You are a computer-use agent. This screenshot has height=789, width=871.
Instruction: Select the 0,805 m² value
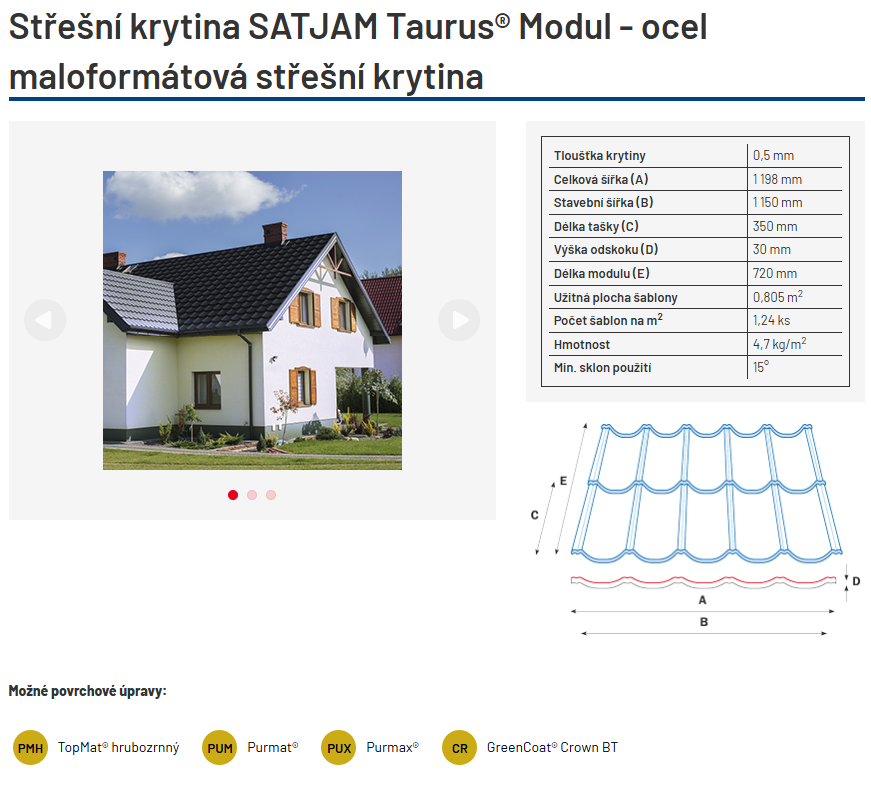[x=778, y=297]
